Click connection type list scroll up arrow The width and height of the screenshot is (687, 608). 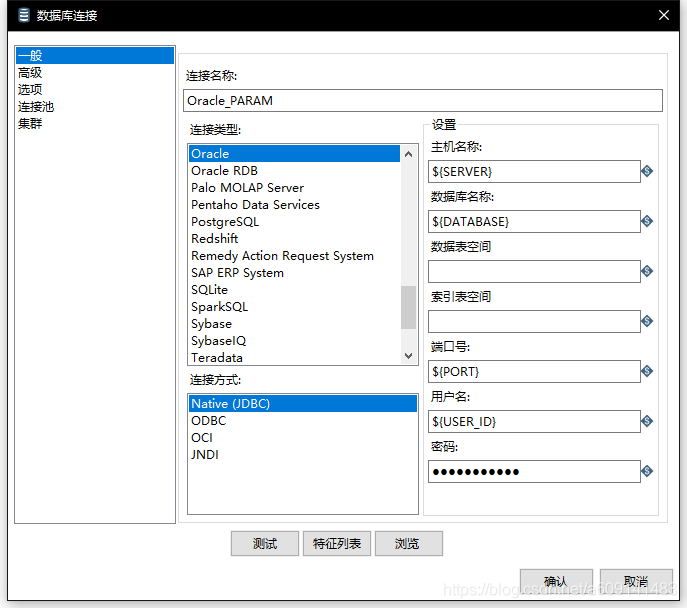coord(408,154)
